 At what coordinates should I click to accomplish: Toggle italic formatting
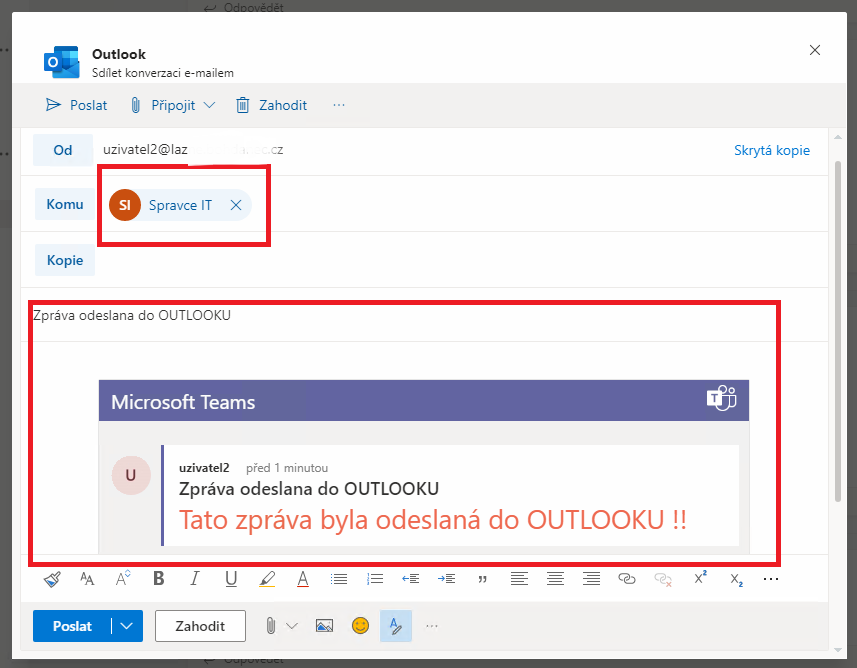195,578
